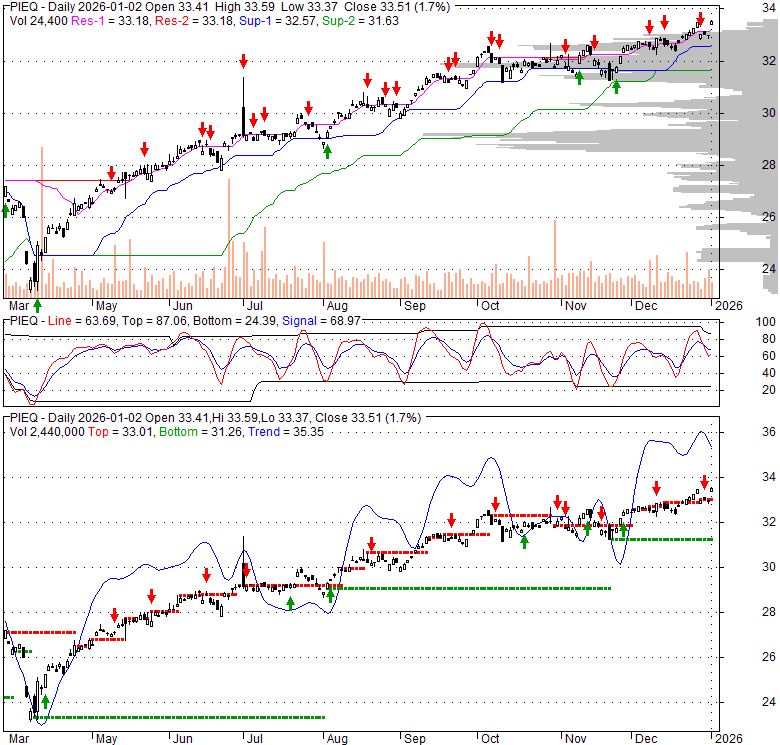Click the red arrow above the late-June price spike

point(243,62)
